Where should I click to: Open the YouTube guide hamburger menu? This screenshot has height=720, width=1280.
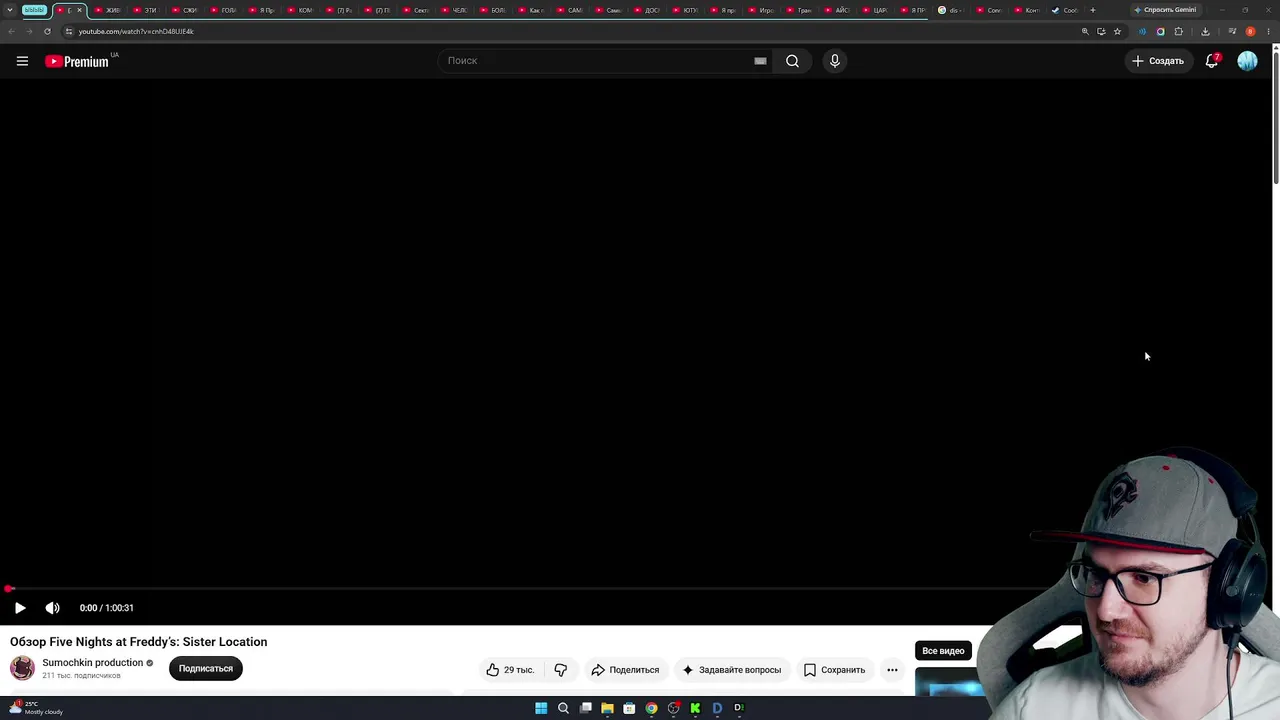(x=22, y=61)
